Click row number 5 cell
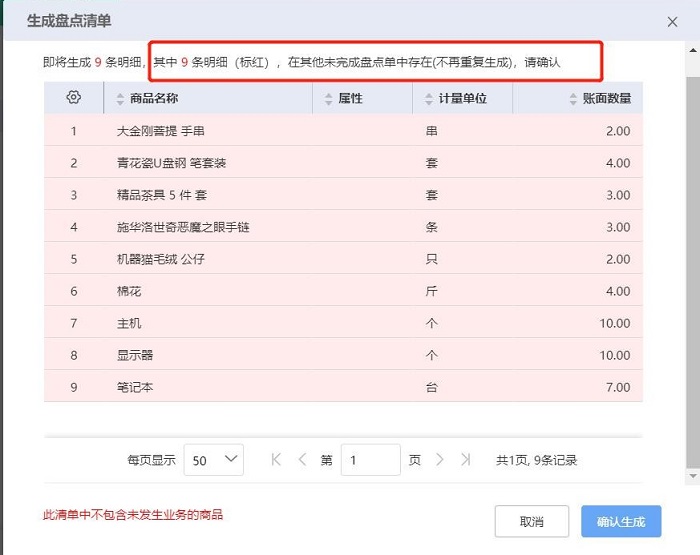700x555 pixels. pos(74,259)
